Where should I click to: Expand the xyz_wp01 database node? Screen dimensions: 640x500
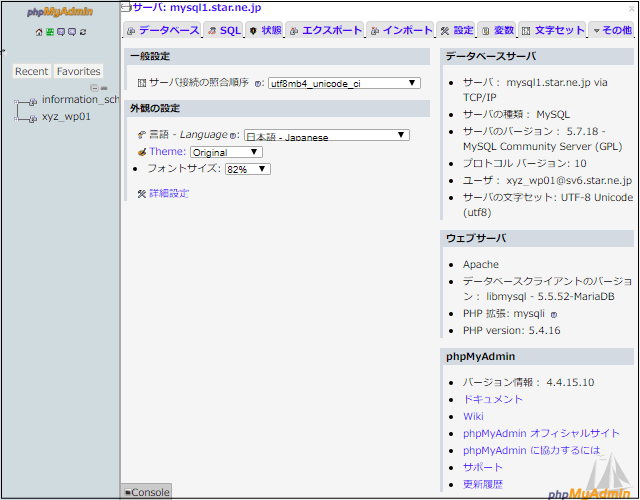(16, 119)
